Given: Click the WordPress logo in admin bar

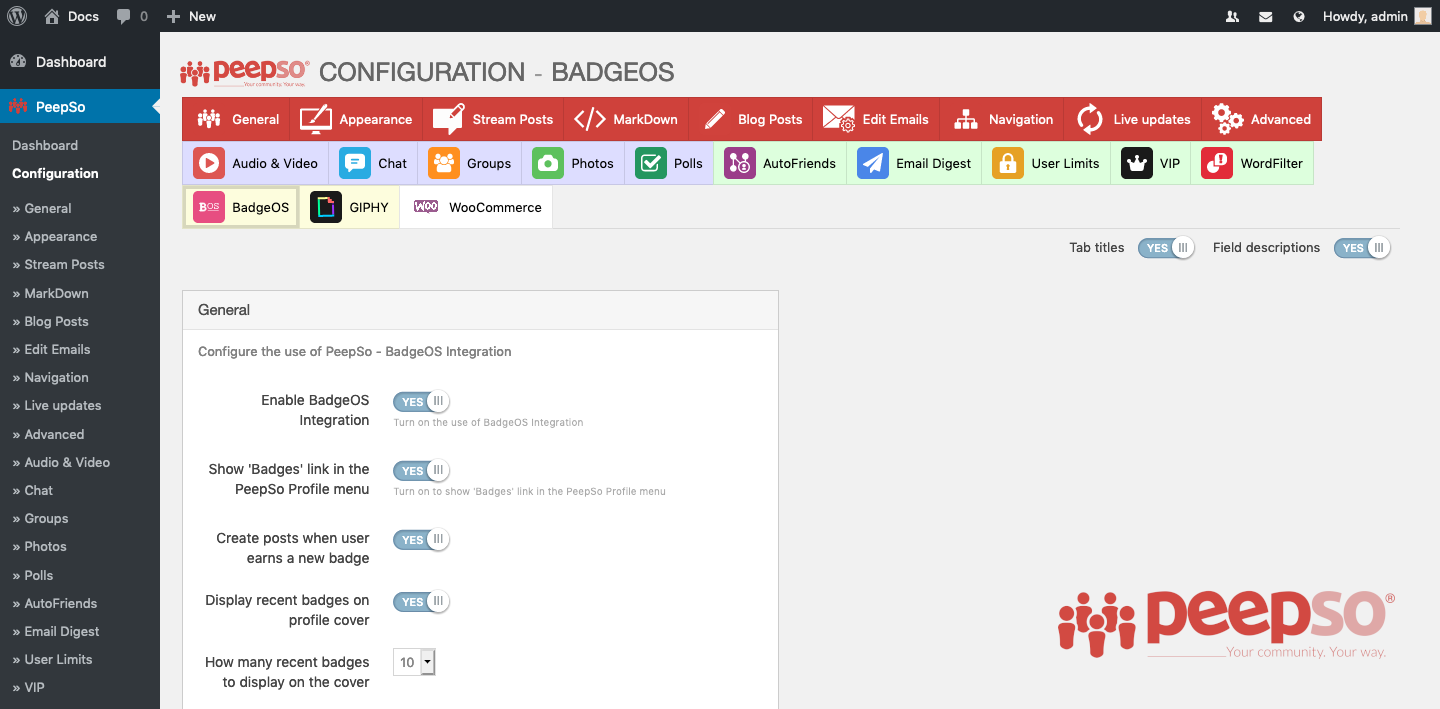Looking at the screenshot, I should pyautogui.click(x=17, y=16).
